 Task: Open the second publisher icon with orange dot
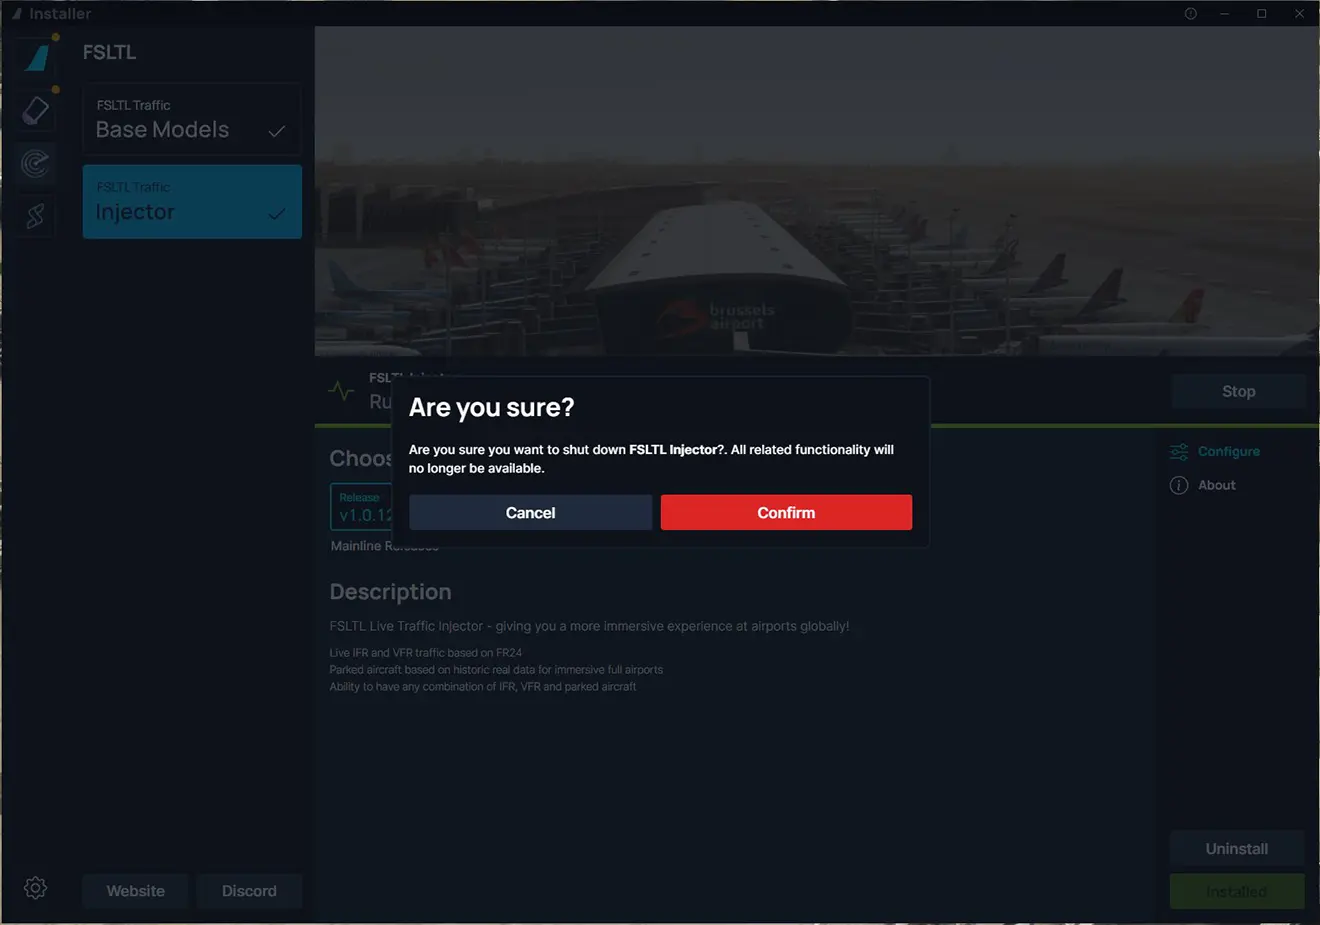[36, 110]
